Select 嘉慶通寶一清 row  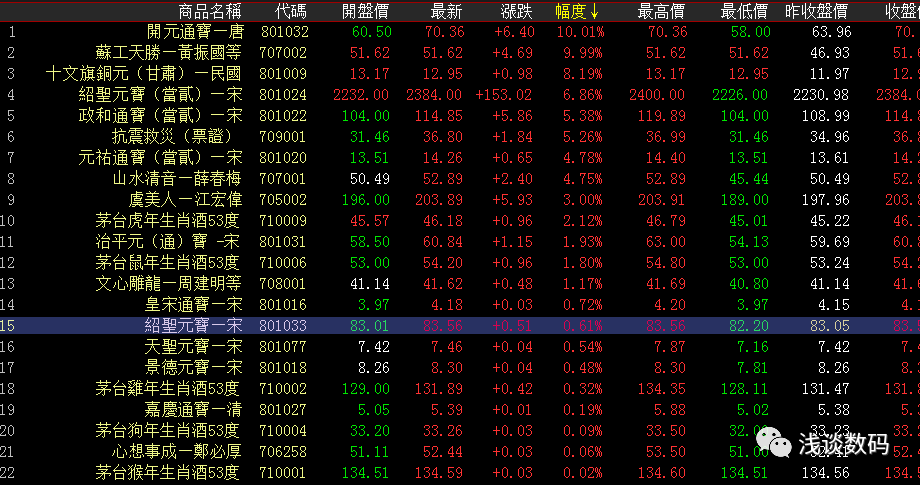[460, 410]
